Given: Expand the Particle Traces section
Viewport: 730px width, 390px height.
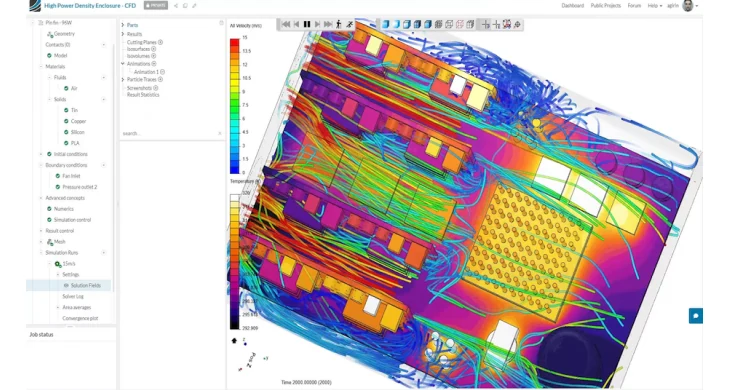Looking at the screenshot, I should [123, 80].
